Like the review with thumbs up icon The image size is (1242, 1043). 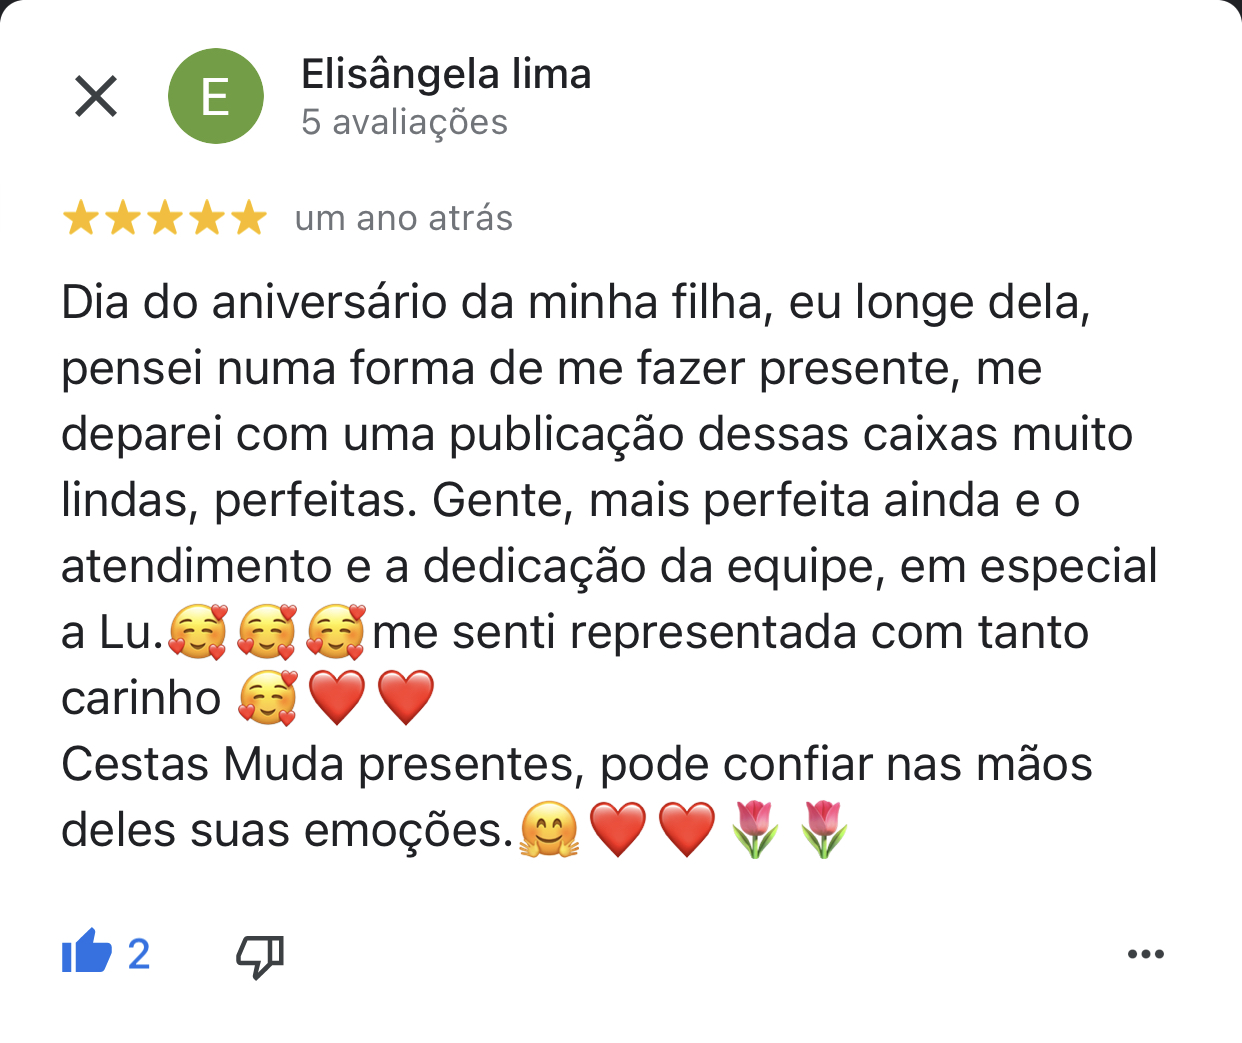86,952
